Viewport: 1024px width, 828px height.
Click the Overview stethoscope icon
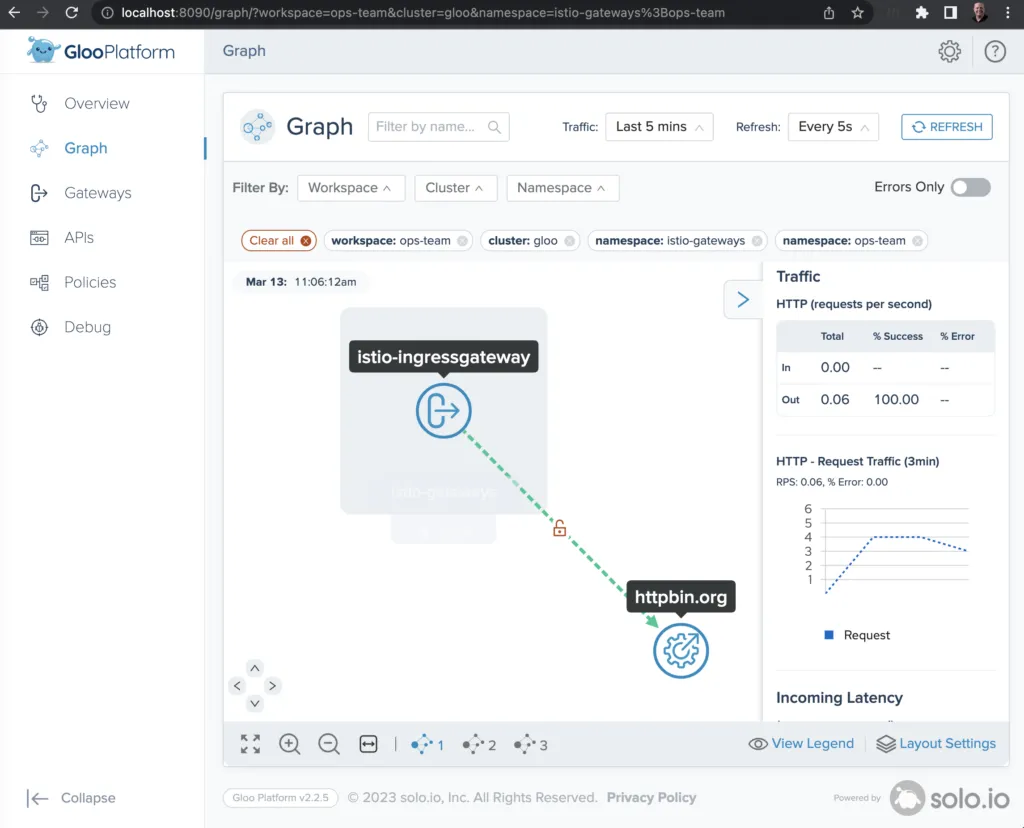click(39, 104)
